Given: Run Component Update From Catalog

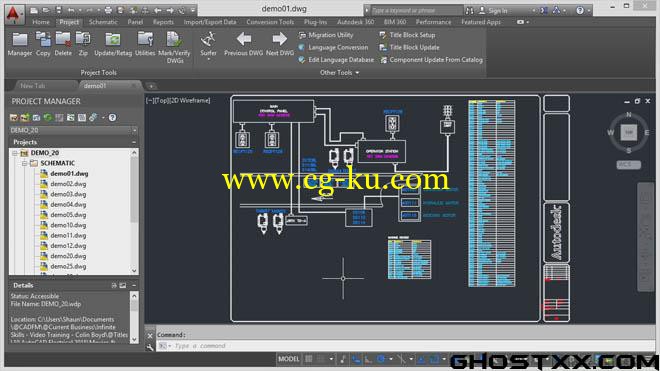Looking at the screenshot, I should point(431,60).
